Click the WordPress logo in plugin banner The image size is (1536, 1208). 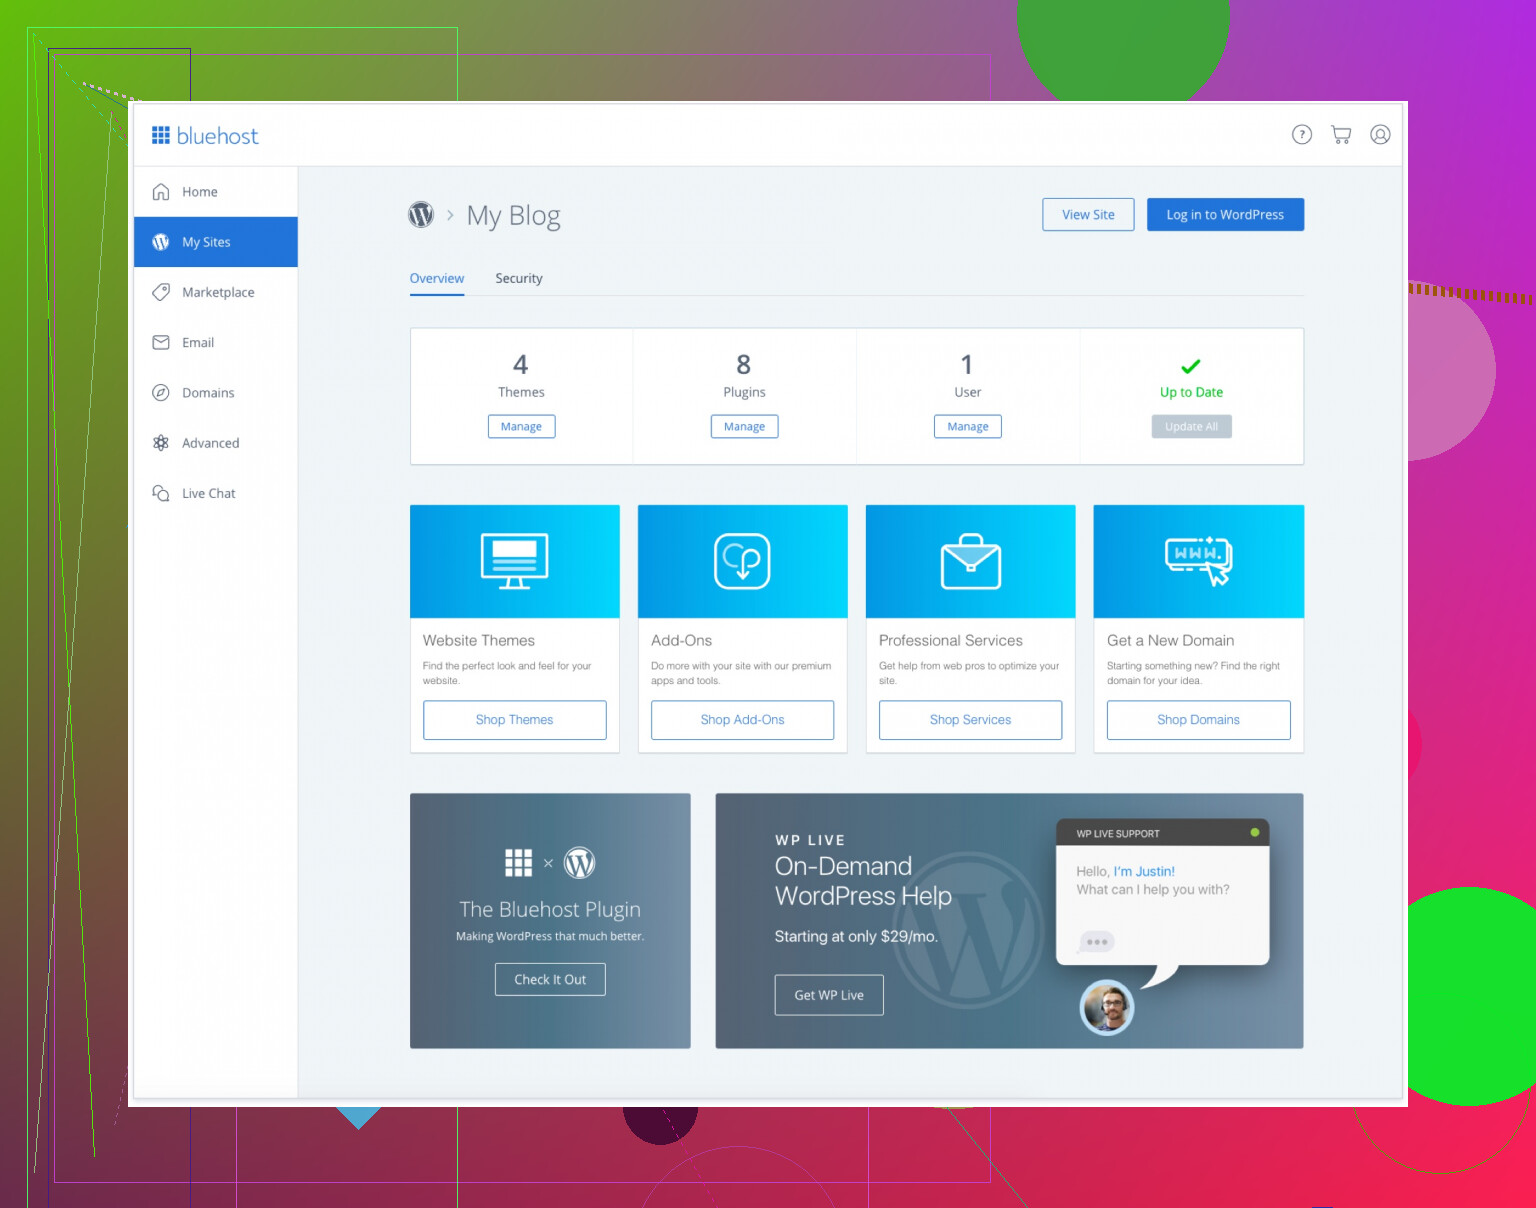[580, 862]
